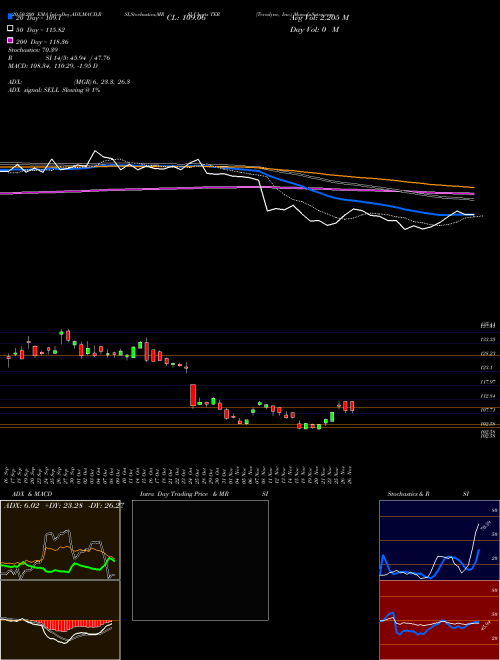Click the white 50 Day EMA legend swatch
The height and width of the screenshot is (660, 500).
tap(10, 29)
